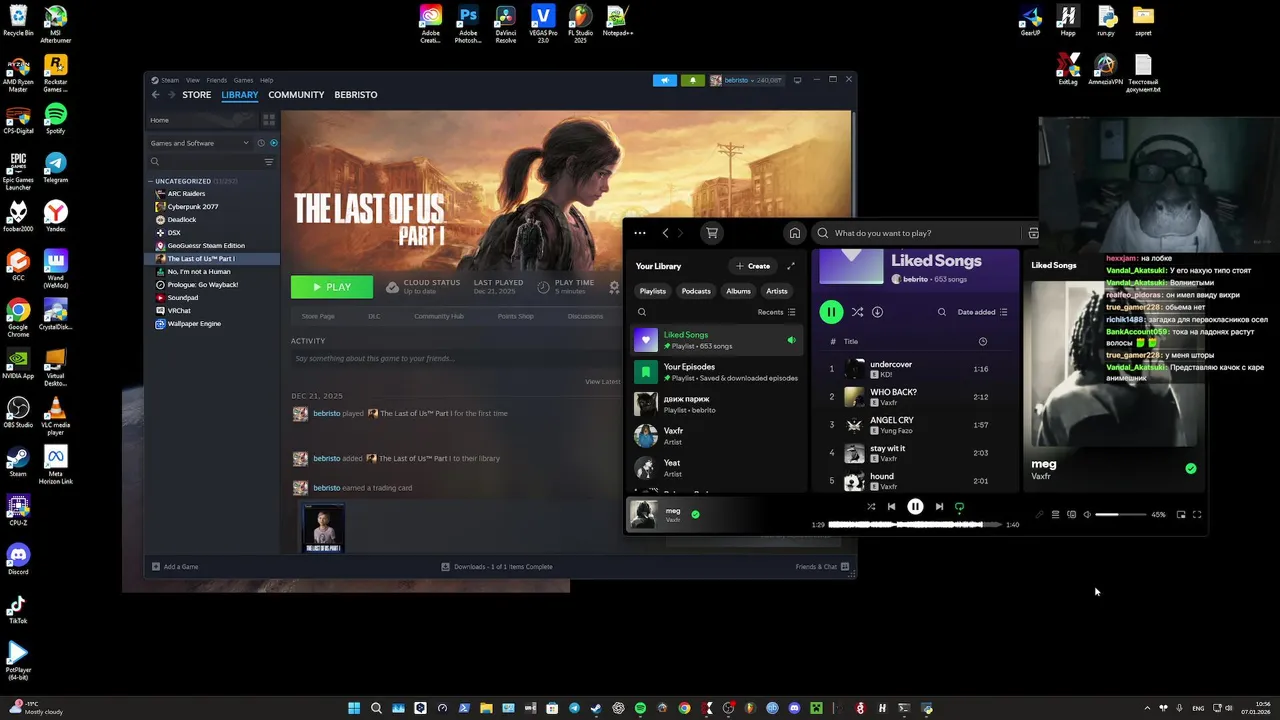Go back in Spotify navigation
Viewport: 1280px width, 720px height.
point(666,233)
